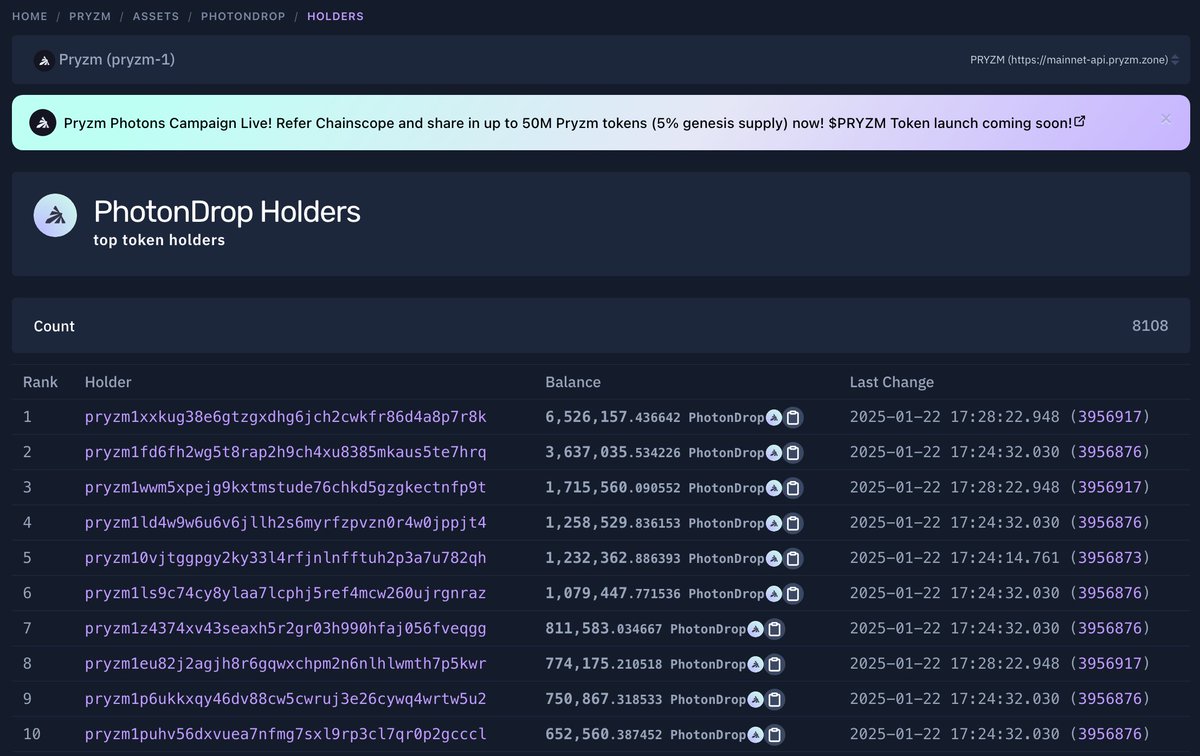This screenshot has width=1200, height=756.
Task: Copy balance of 652,560.387452 PhotonDrop
Action: tap(775, 734)
